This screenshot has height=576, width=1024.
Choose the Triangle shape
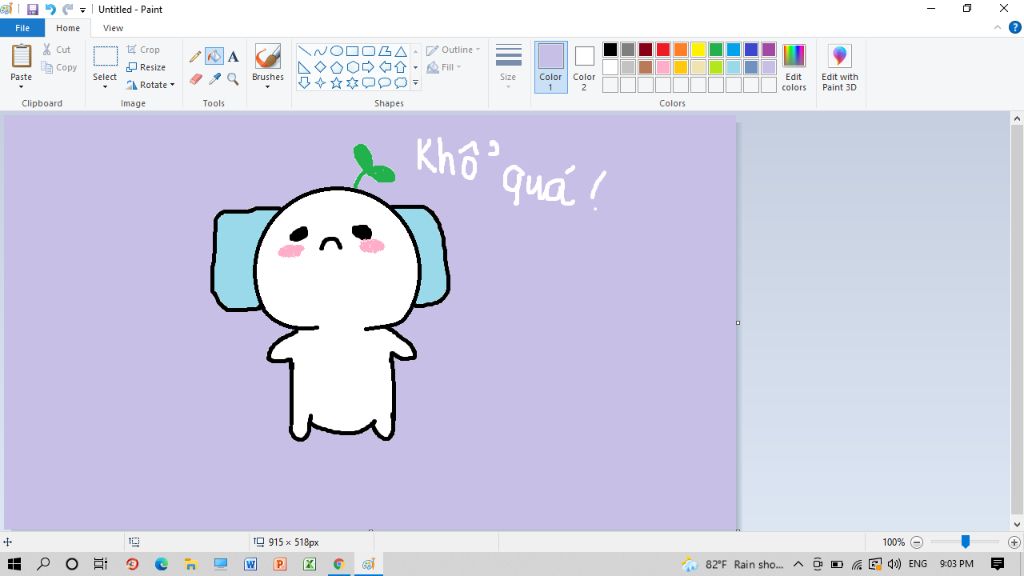click(401, 51)
